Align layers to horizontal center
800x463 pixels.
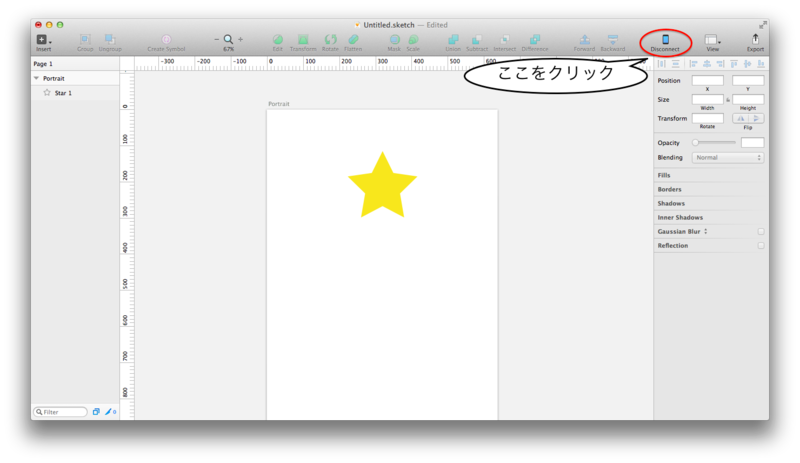(707, 64)
